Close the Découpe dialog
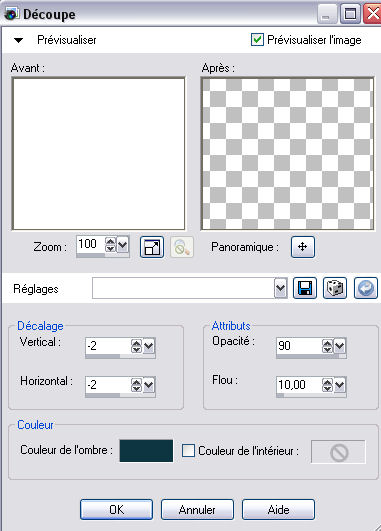 [372, 14]
